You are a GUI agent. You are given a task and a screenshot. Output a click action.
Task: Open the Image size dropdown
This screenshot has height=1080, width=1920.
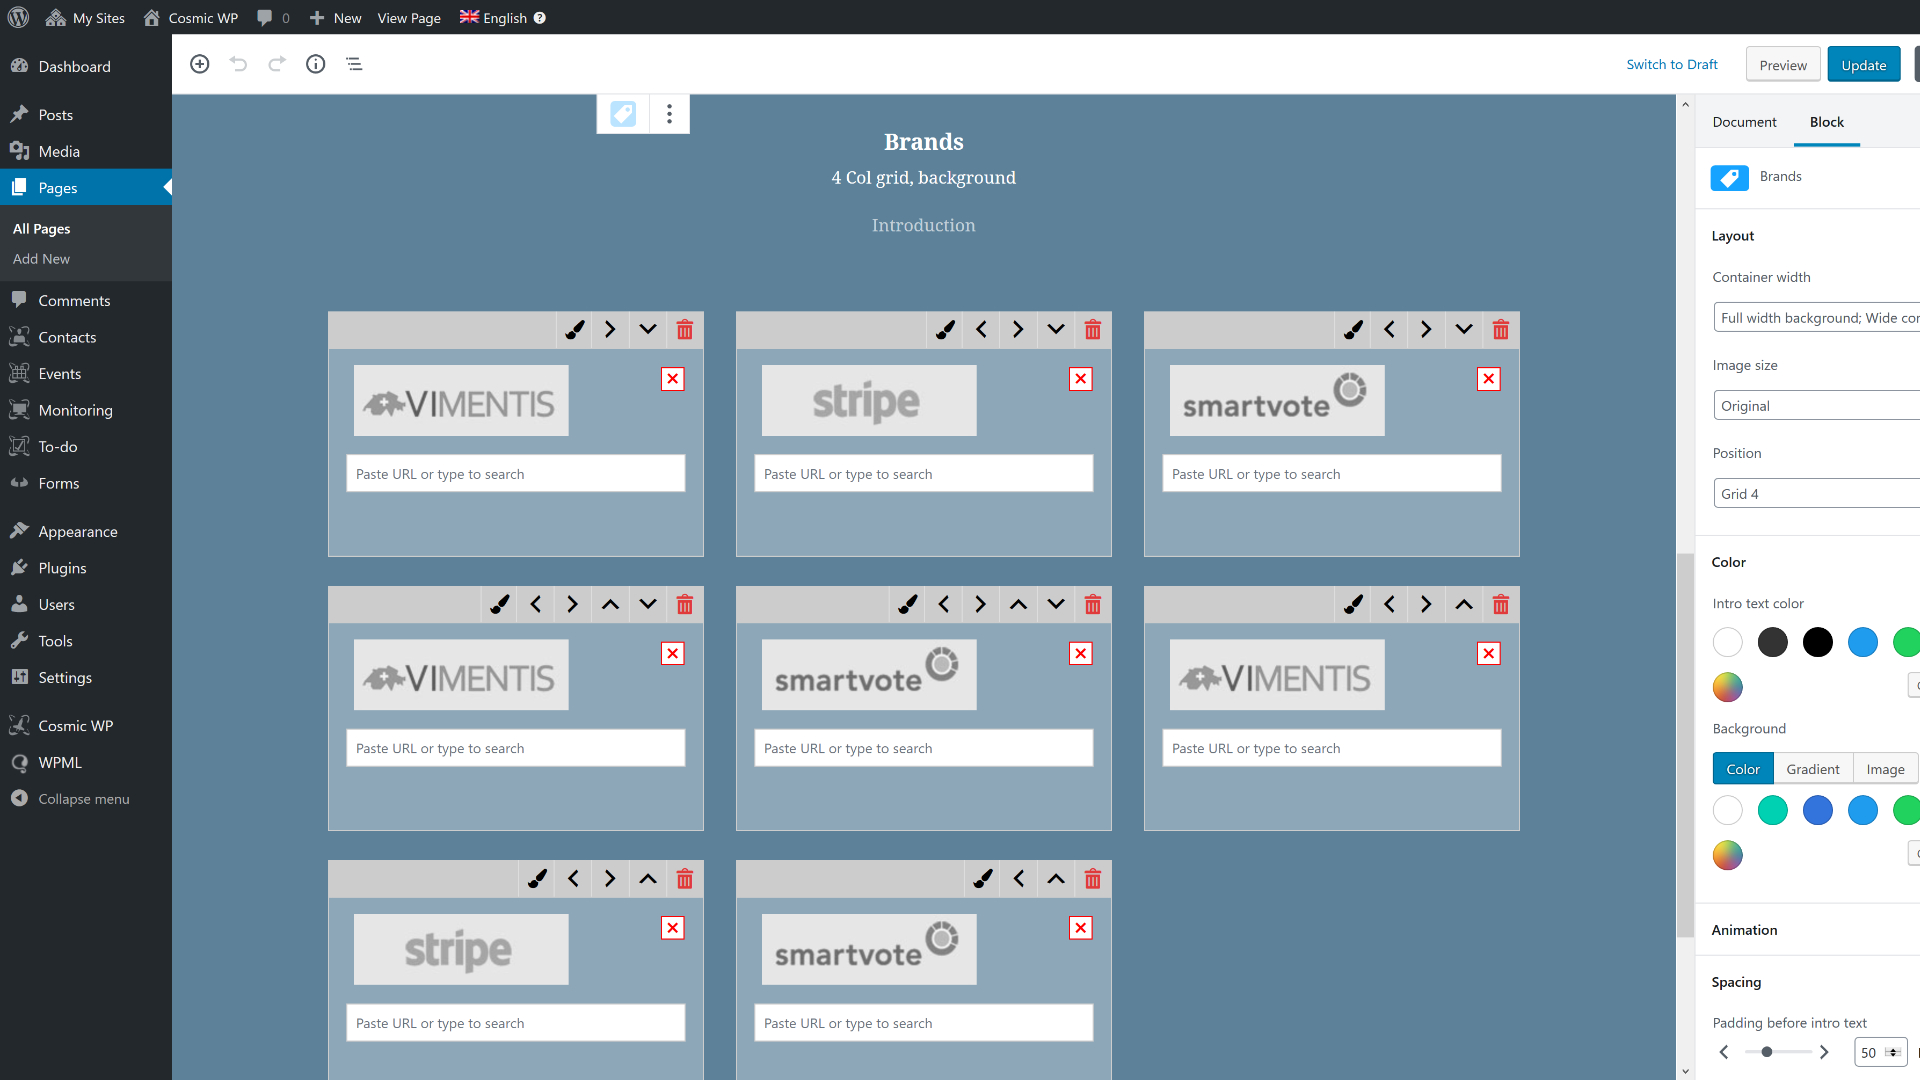[1816, 406]
